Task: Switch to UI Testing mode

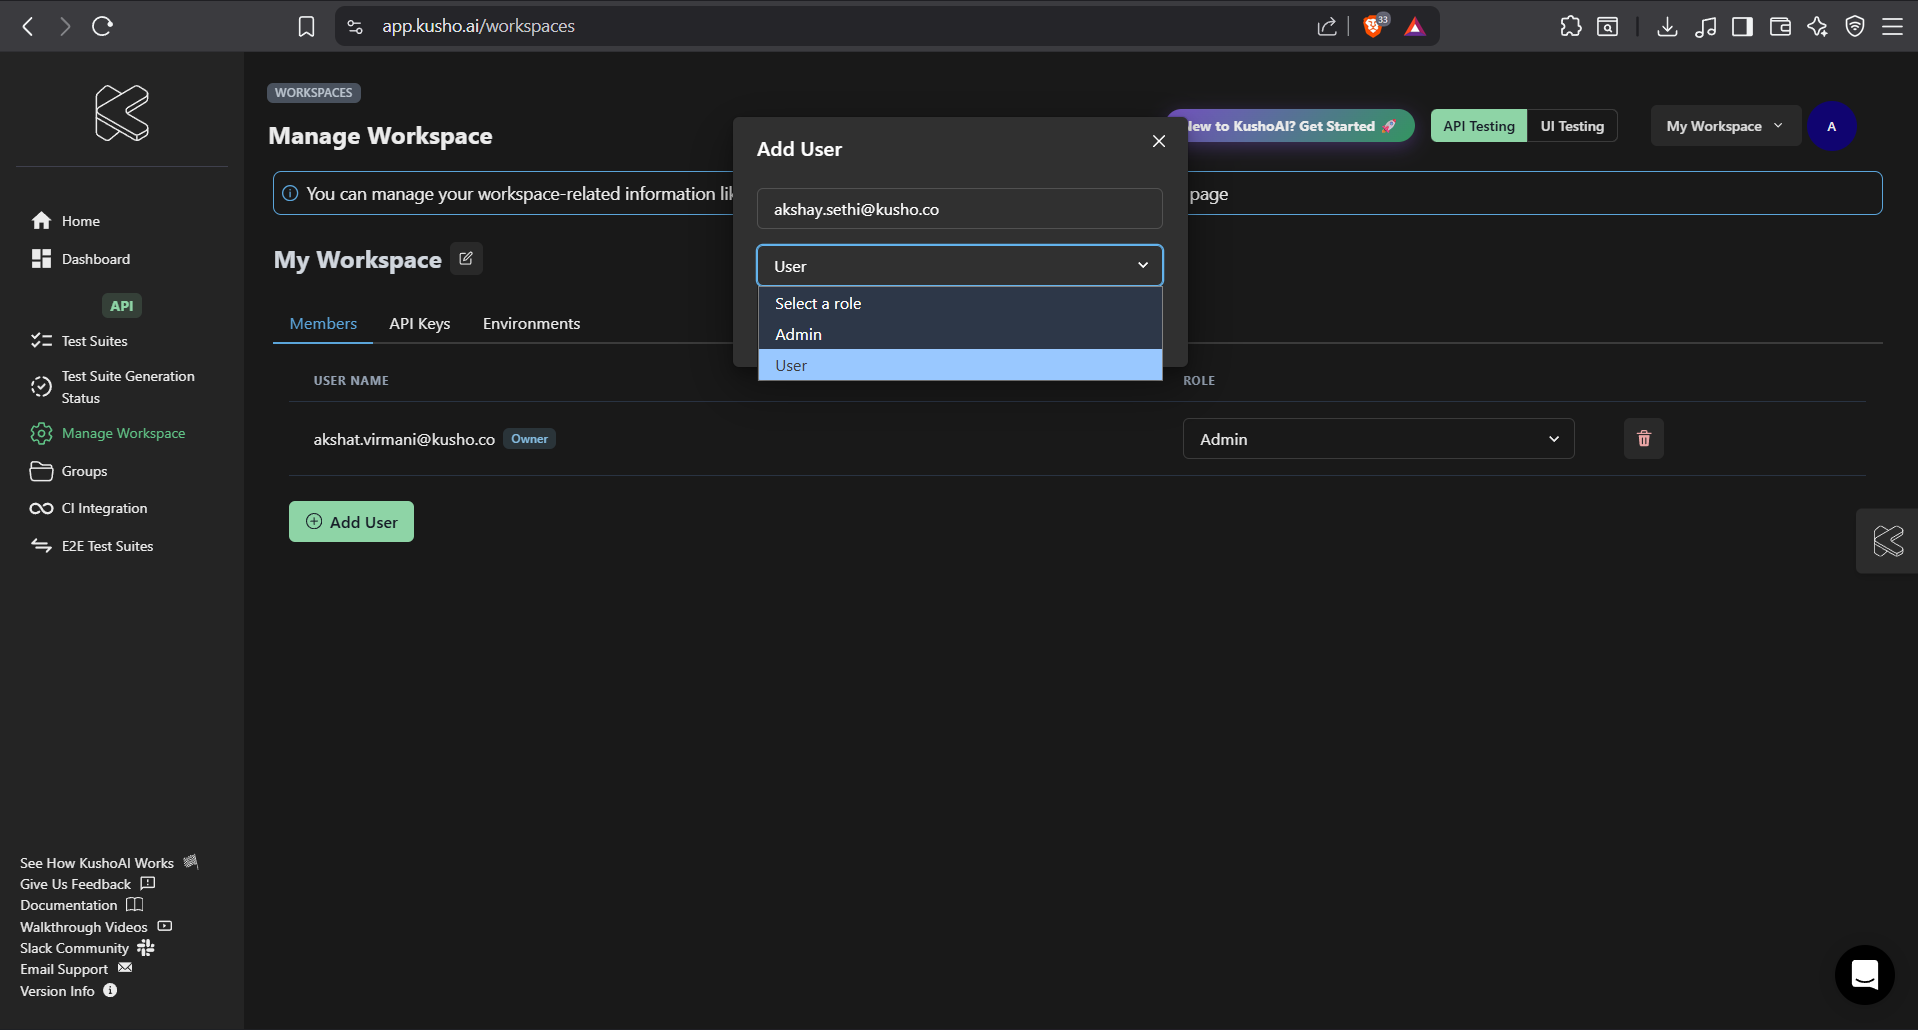Action: tap(1572, 126)
